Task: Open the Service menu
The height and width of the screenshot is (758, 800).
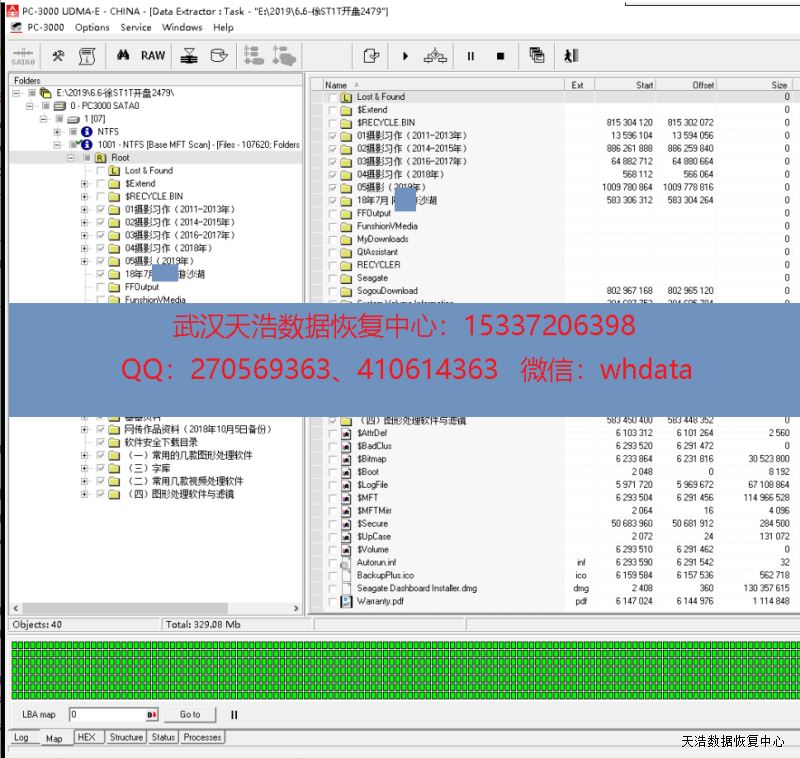Action: click(136, 27)
